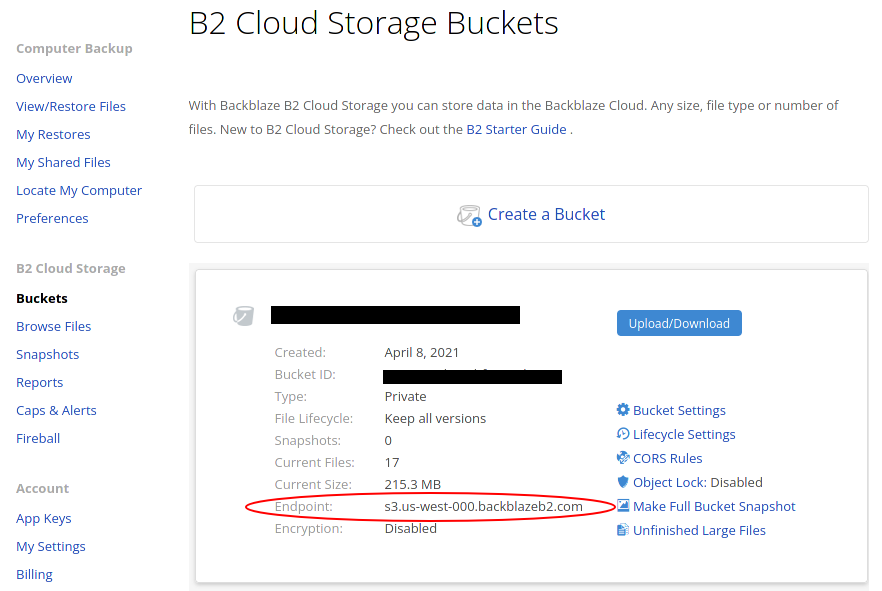
Task: Click the B2 Cloud Storage Buckets heading
Action: tap(374, 24)
